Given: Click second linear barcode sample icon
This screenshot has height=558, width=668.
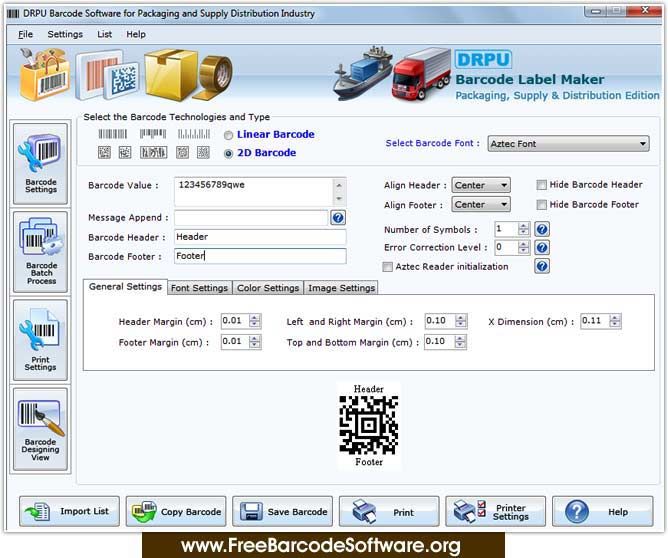Looking at the screenshot, I should [153, 134].
